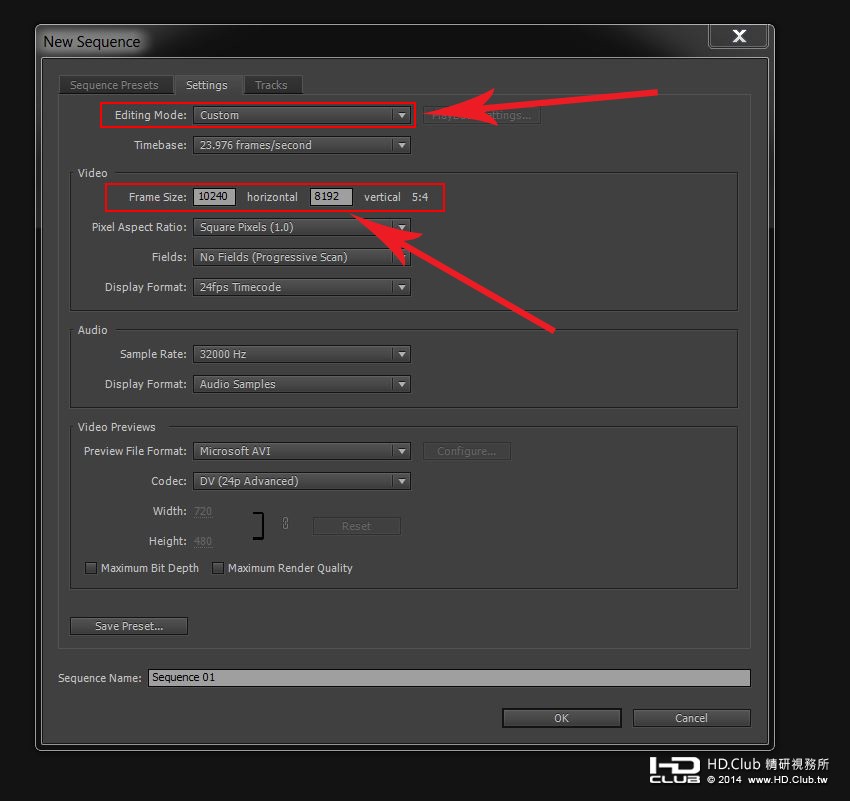The height and width of the screenshot is (801, 850).
Task: Click the Sequence Name text field
Action: [449, 678]
